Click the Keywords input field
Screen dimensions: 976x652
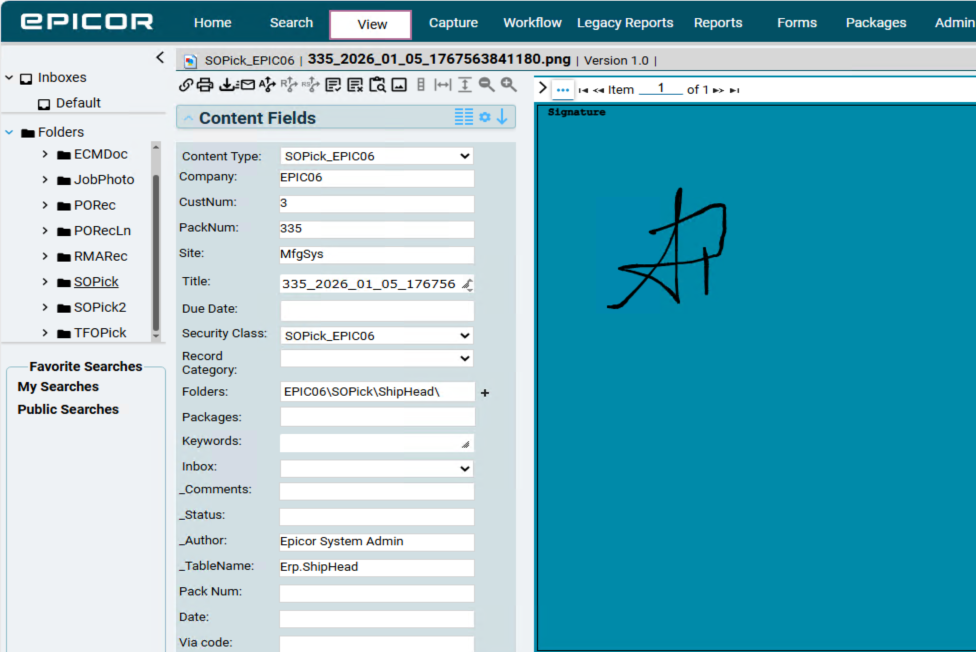376,442
